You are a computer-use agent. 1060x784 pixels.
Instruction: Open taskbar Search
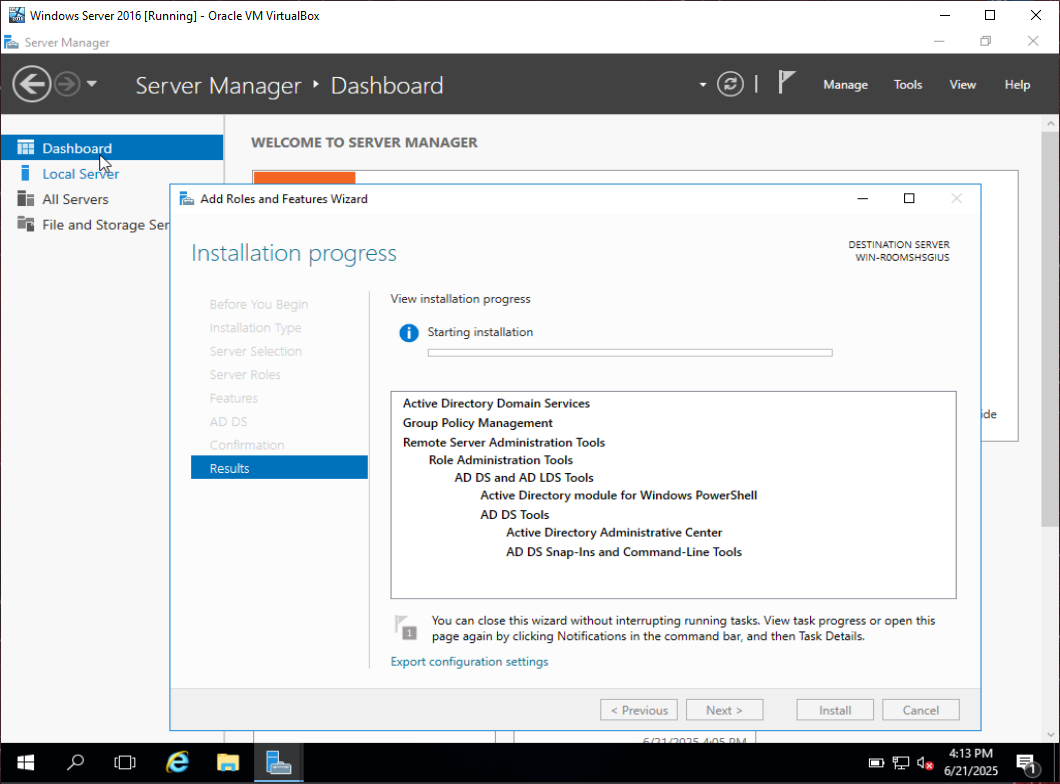[75, 763]
